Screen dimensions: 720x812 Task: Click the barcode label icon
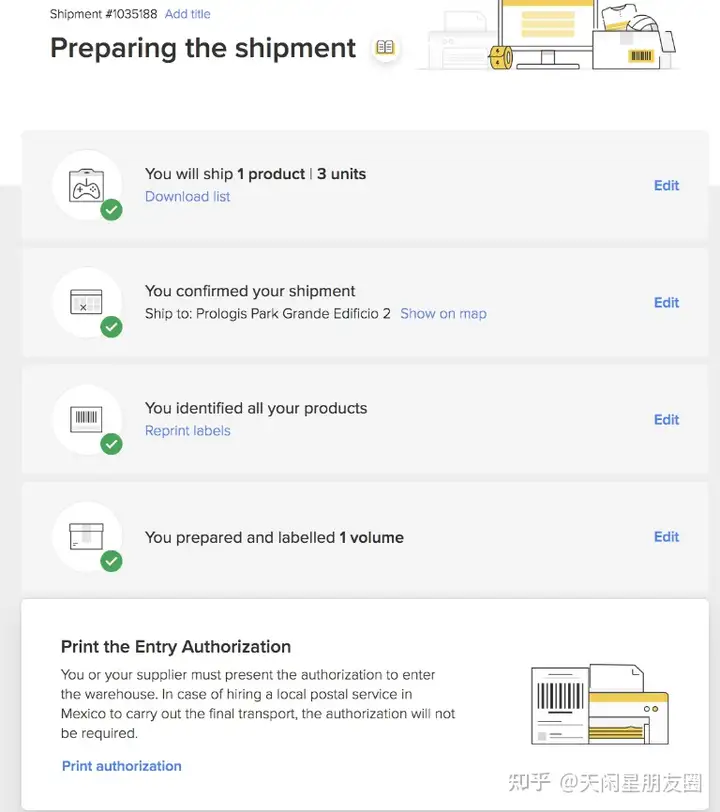[x=86, y=419]
